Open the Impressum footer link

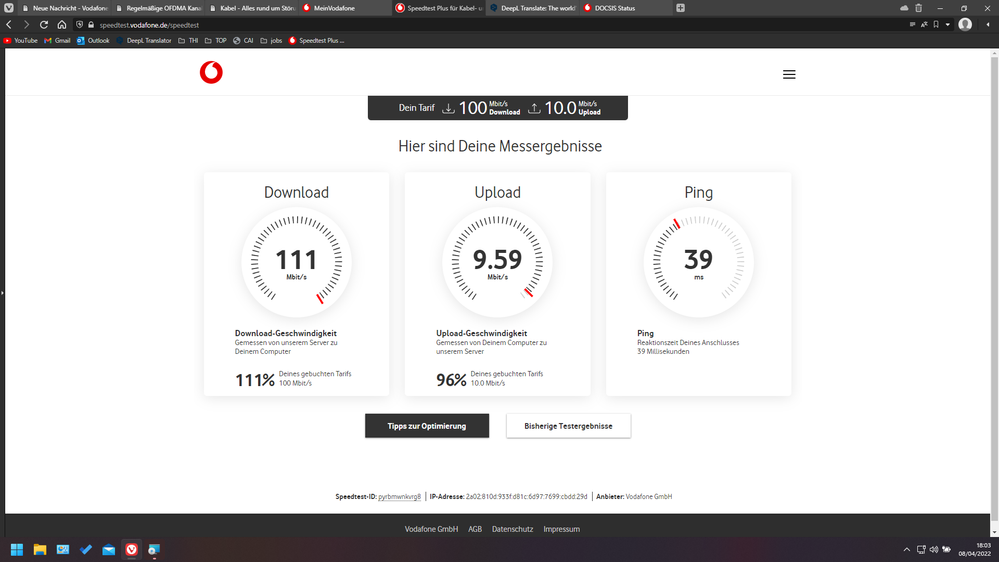click(561, 529)
